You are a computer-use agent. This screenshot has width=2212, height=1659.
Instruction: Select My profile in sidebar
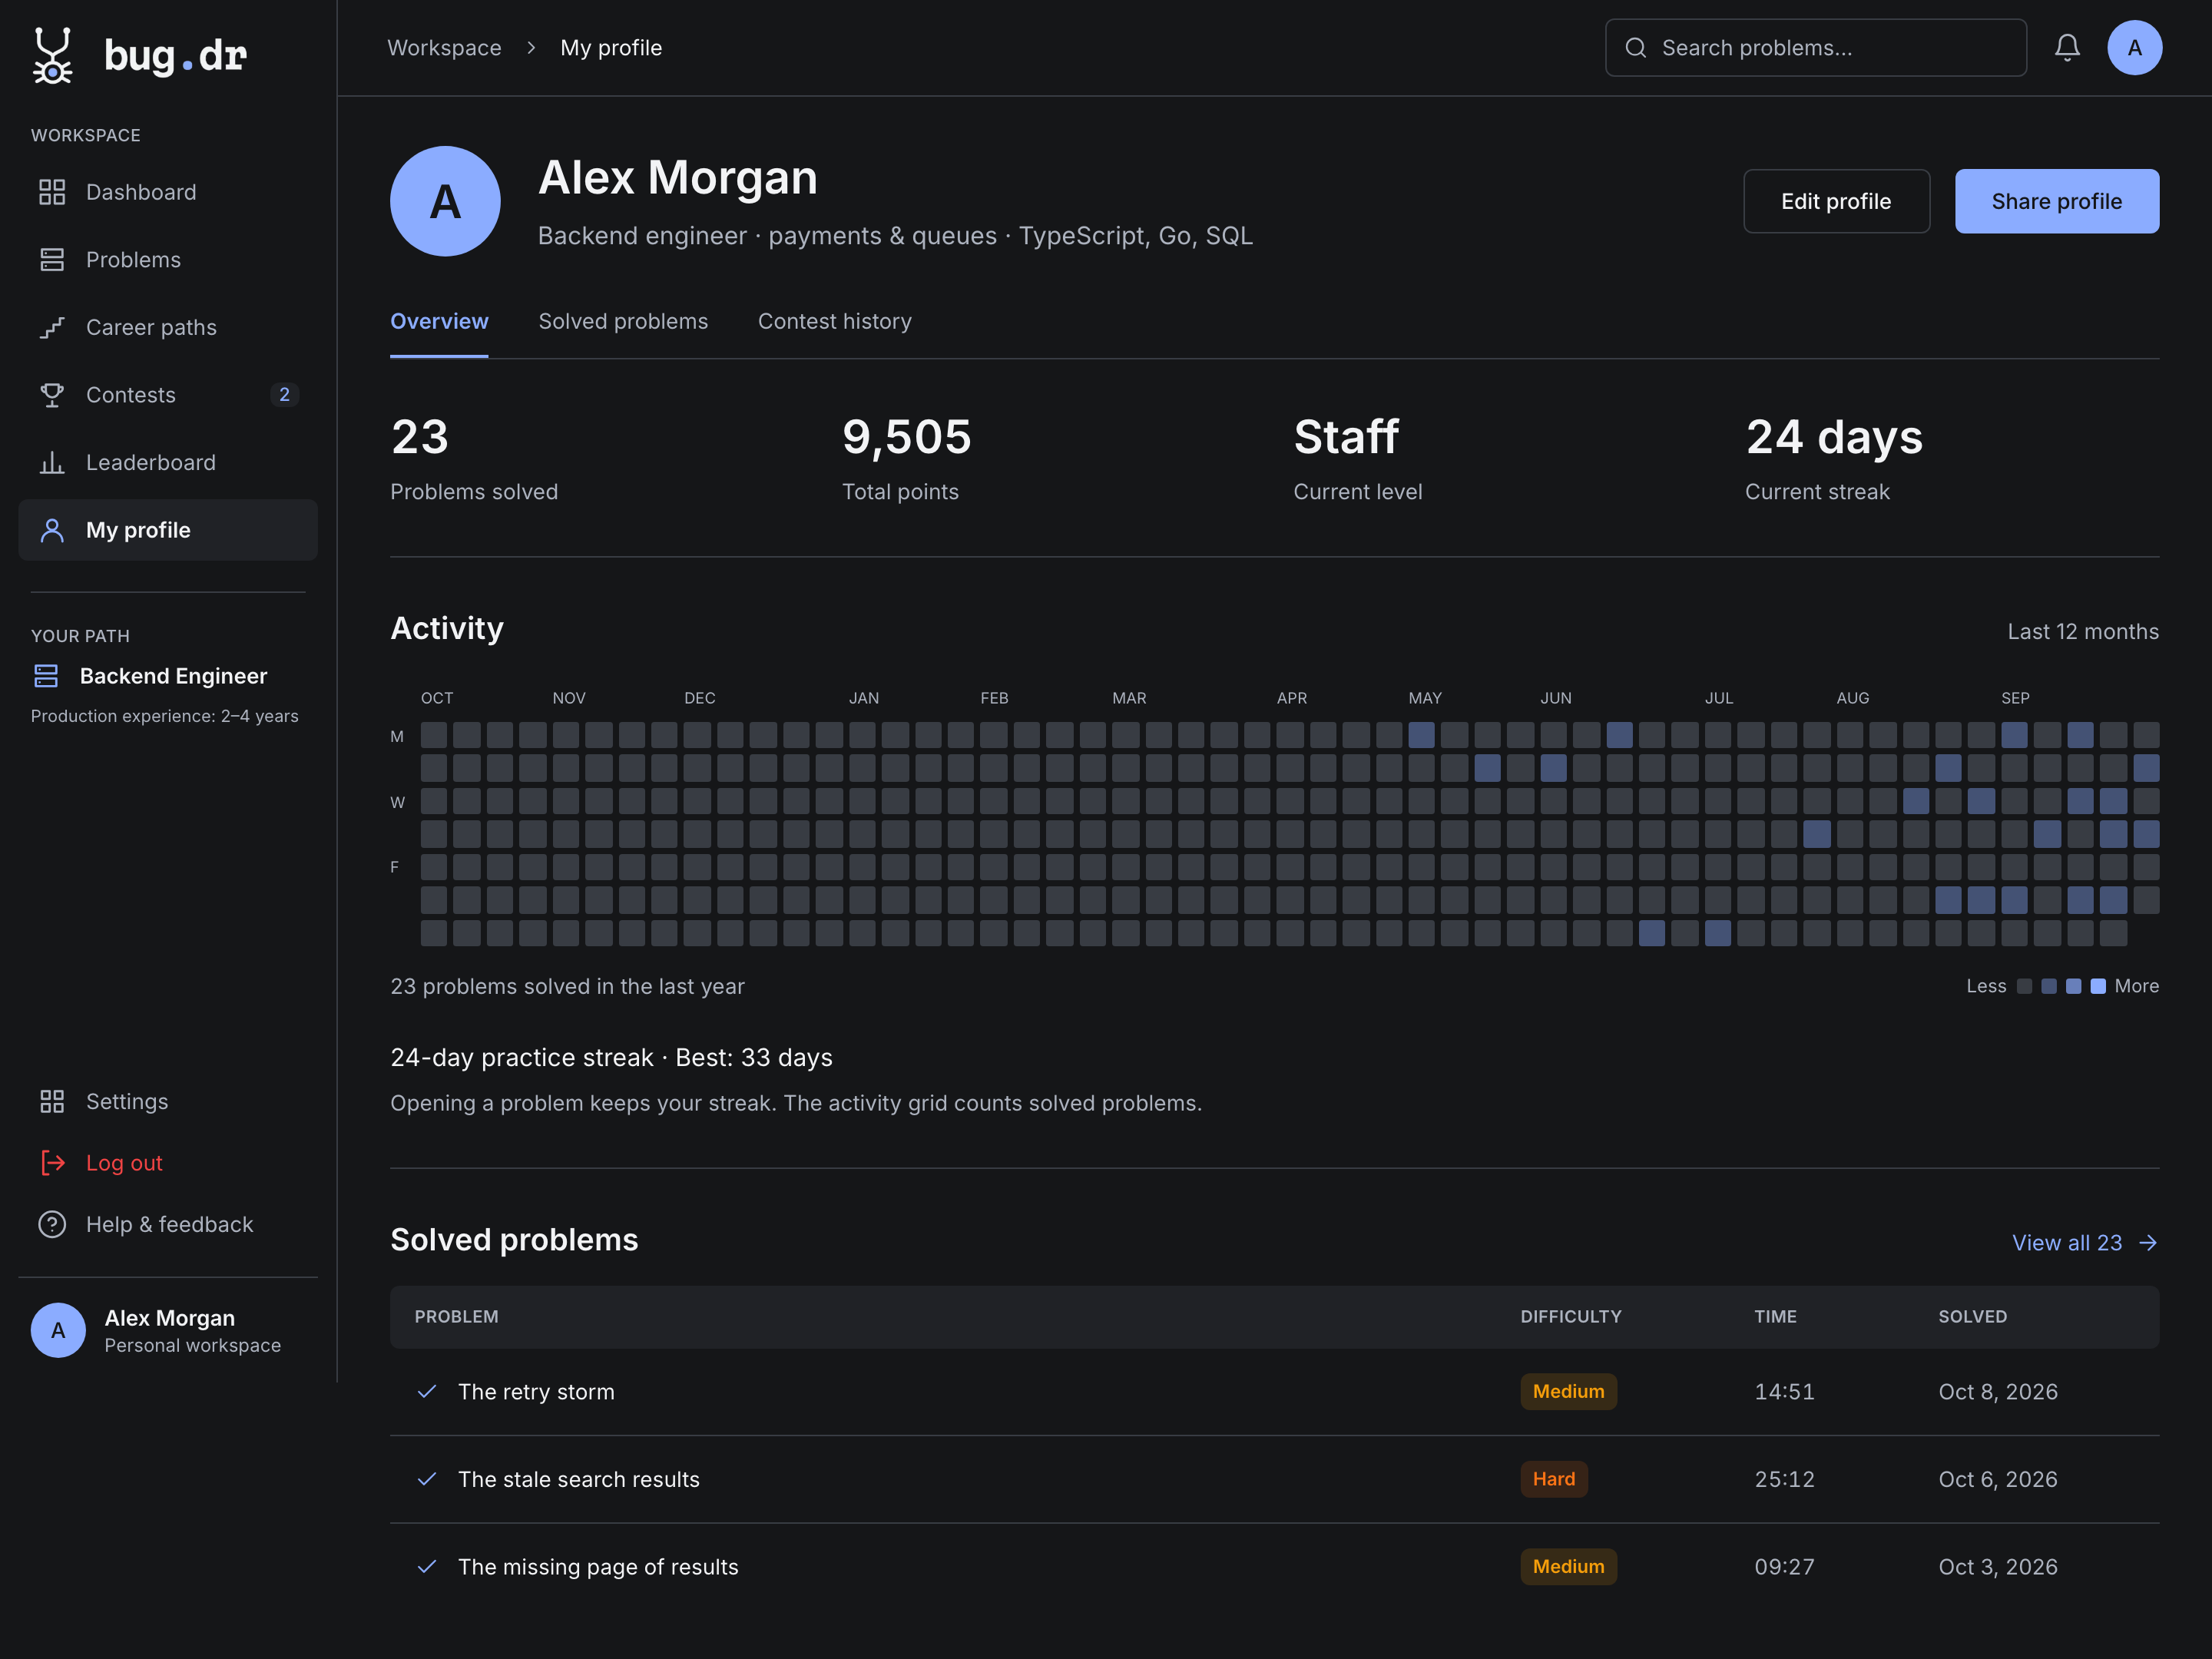coord(168,530)
